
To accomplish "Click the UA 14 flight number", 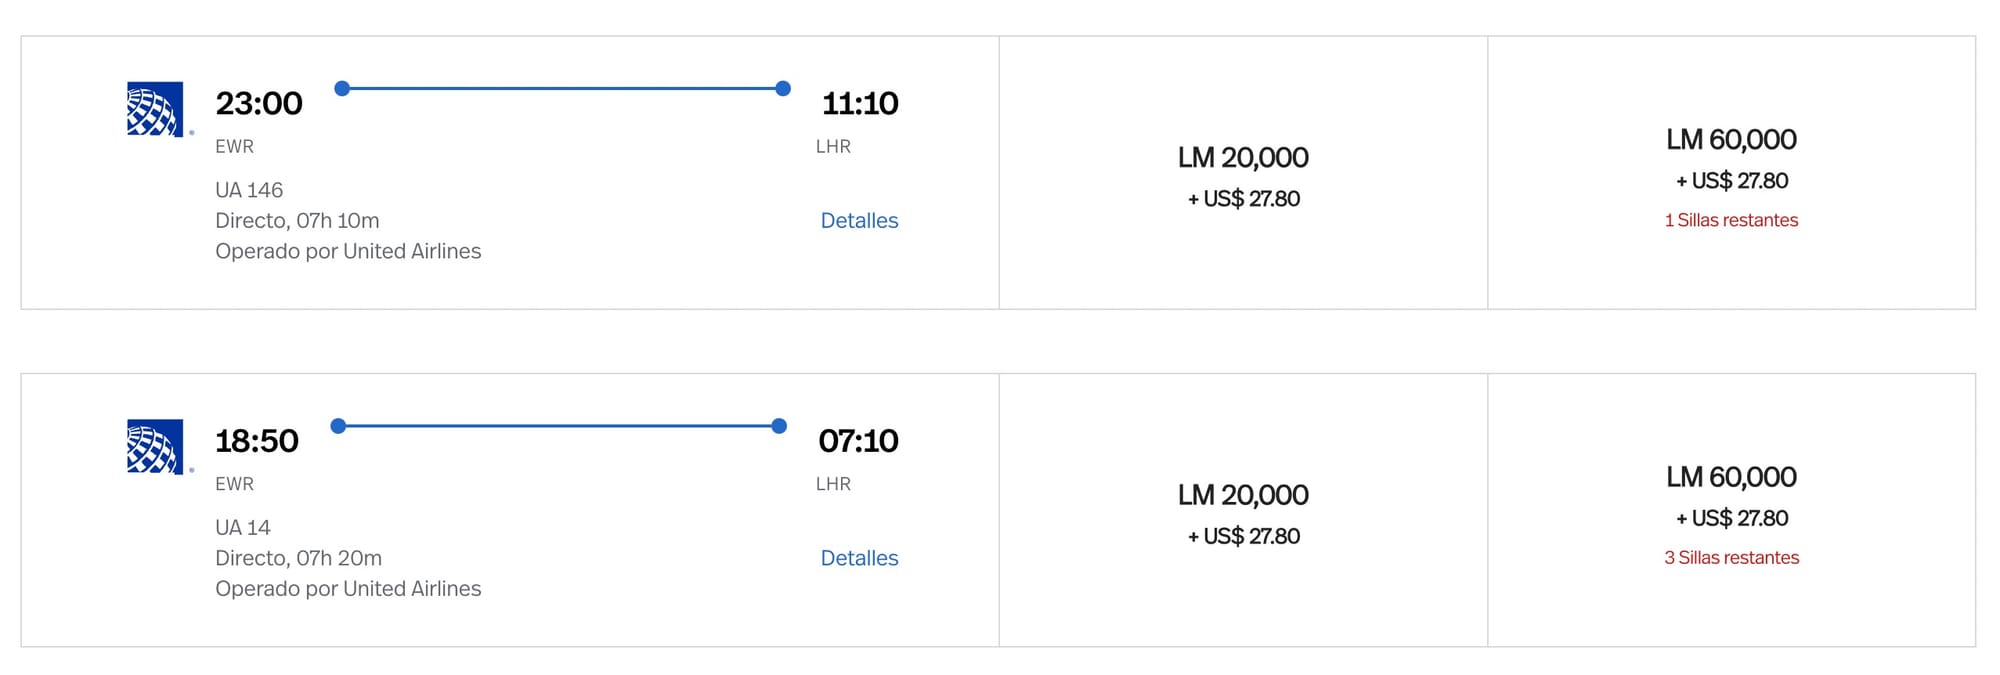I will 243,527.
